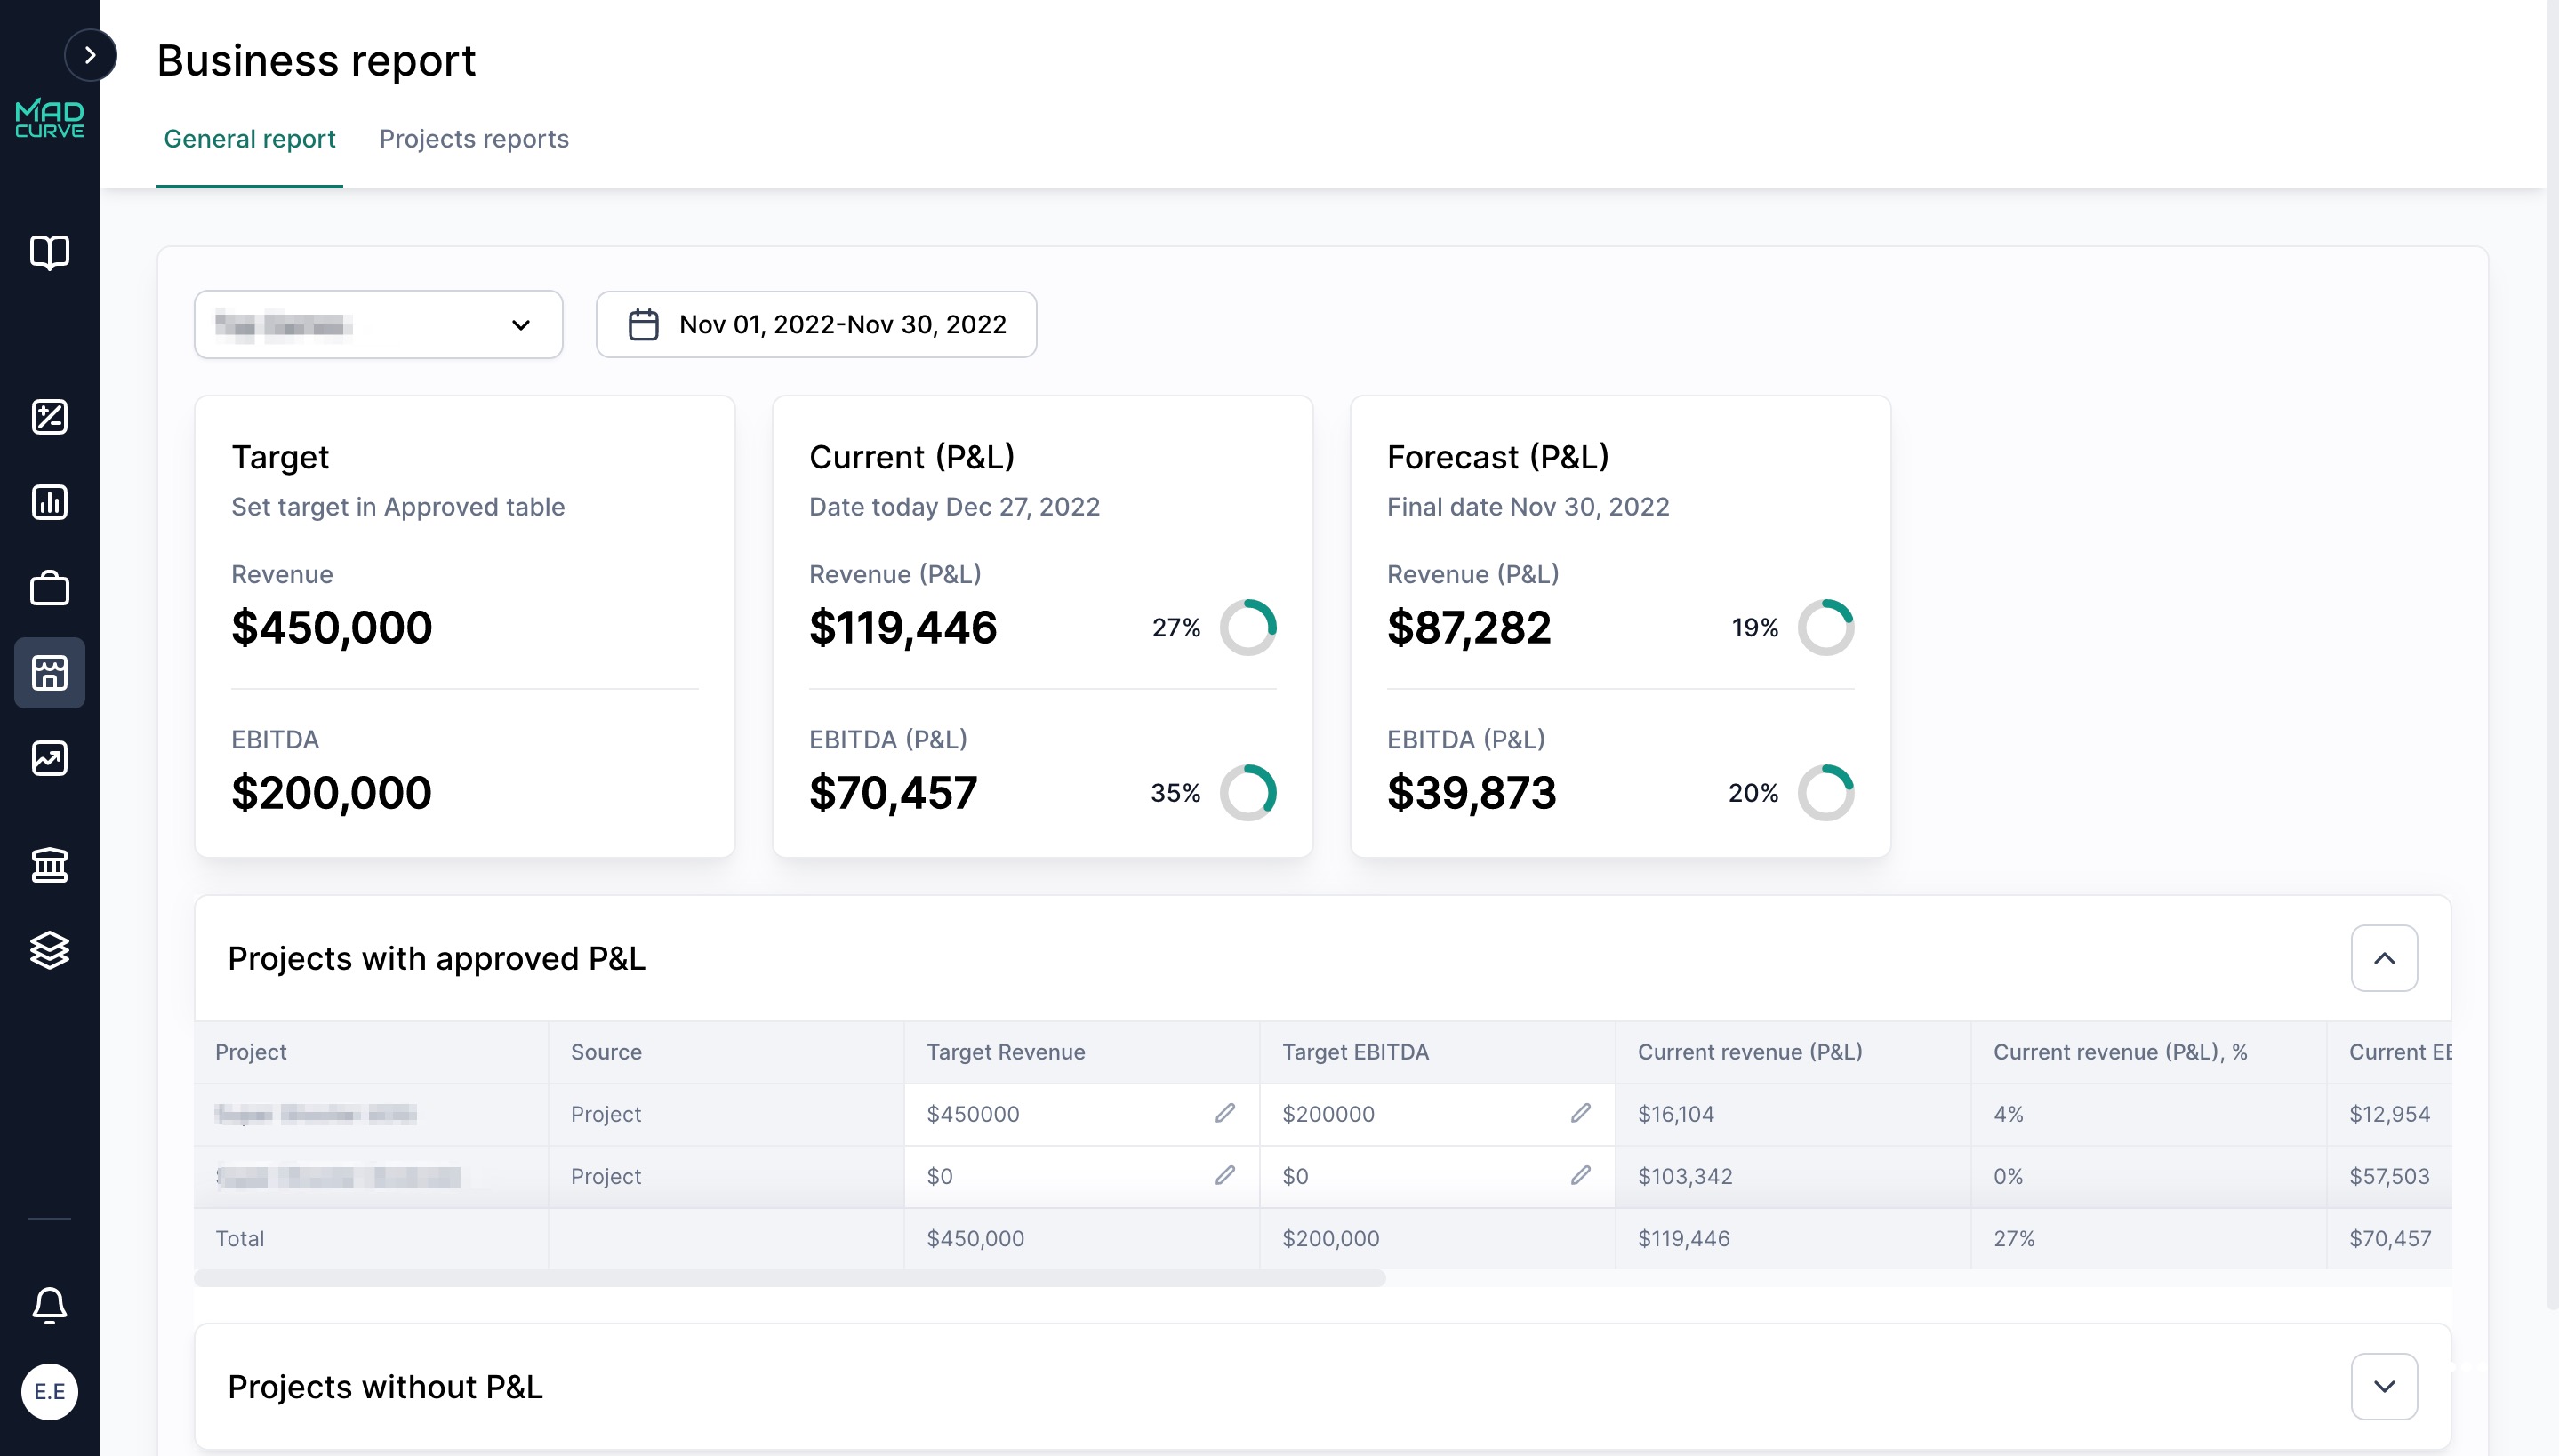The height and width of the screenshot is (1456, 2559).
Task: Switch to Projects reports tab
Action: pyautogui.click(x=473, y=139)
